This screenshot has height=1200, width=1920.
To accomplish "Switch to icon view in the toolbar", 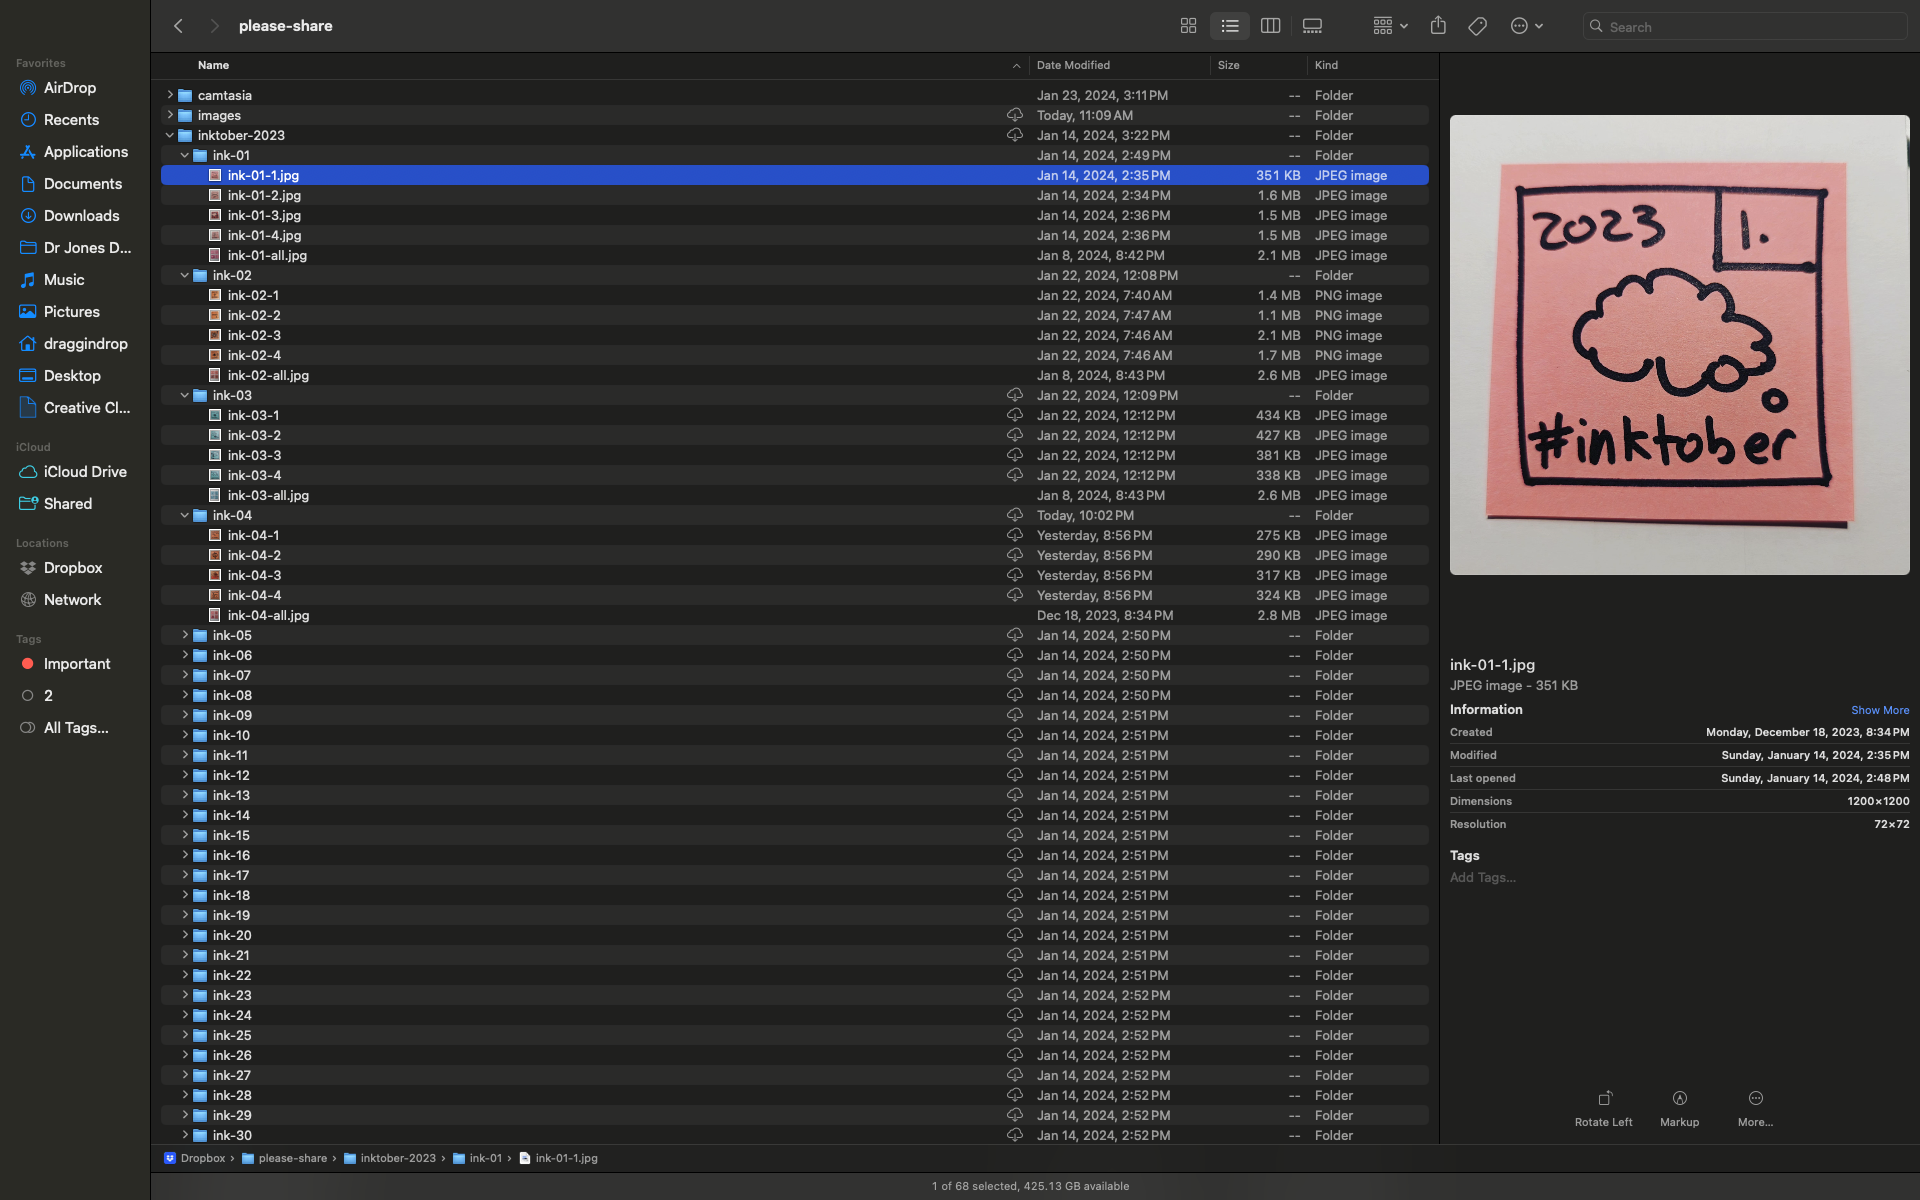I will [x=1188, y=25].
